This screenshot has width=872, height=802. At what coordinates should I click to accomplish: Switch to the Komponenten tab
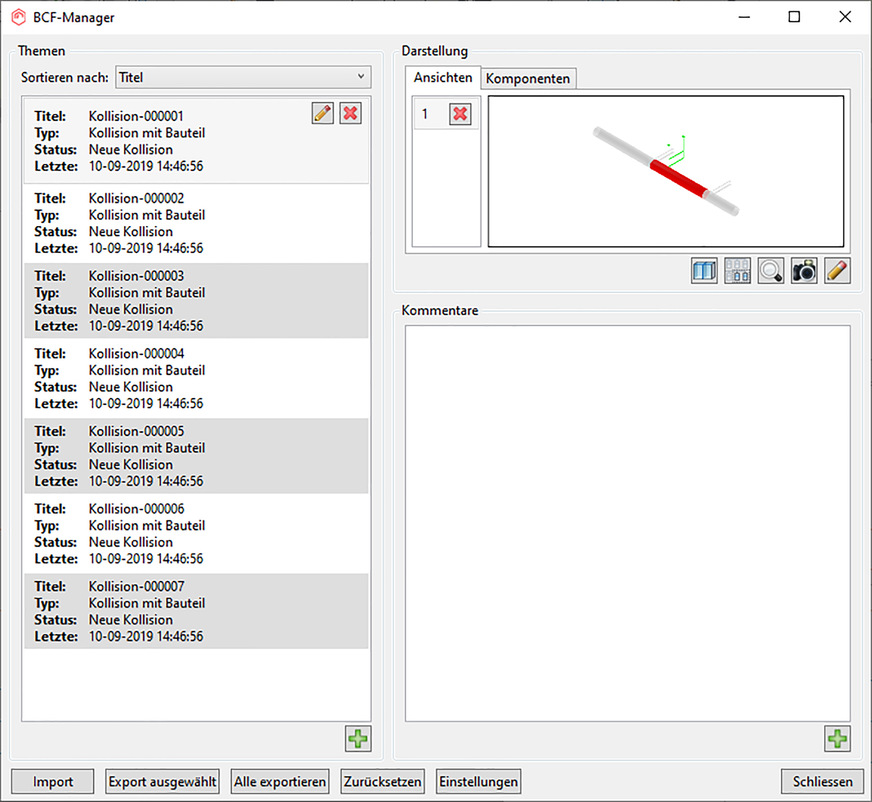[528, 78]
